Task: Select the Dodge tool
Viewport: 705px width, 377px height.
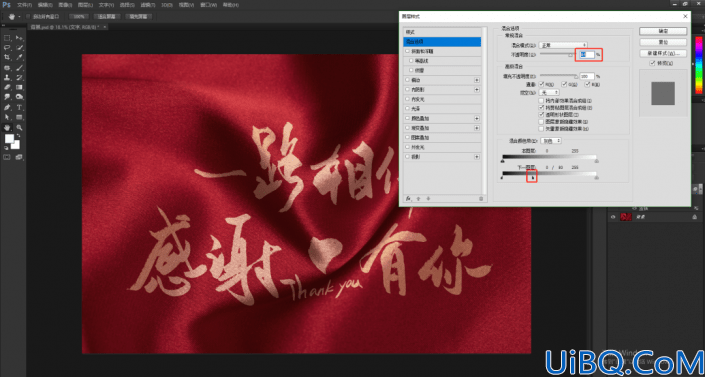Action: pyautogui.click(x=19, y=97)
